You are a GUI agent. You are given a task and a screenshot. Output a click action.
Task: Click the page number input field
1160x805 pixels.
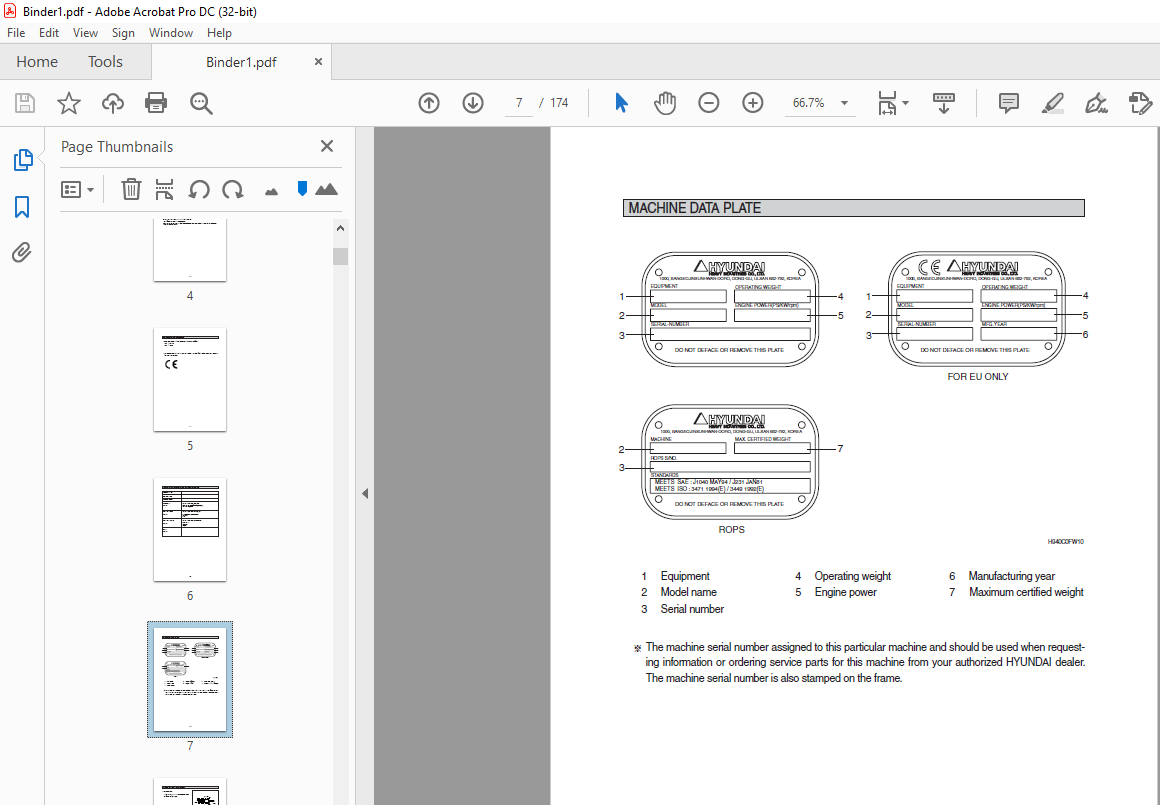(519, 103)
